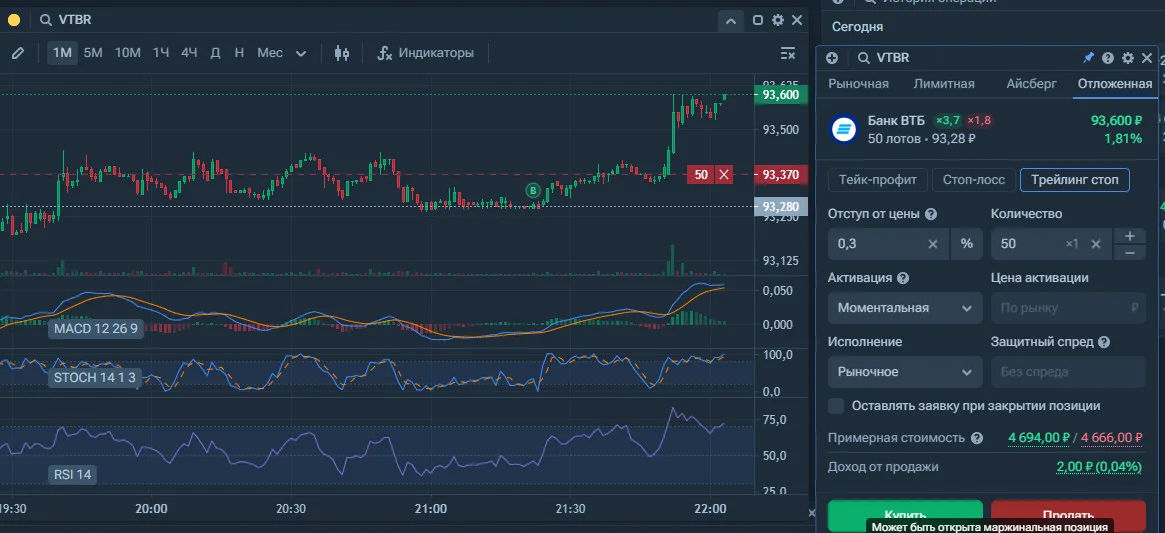
Task: Maximize the chart widget via square icon
Action: [758, 21]
